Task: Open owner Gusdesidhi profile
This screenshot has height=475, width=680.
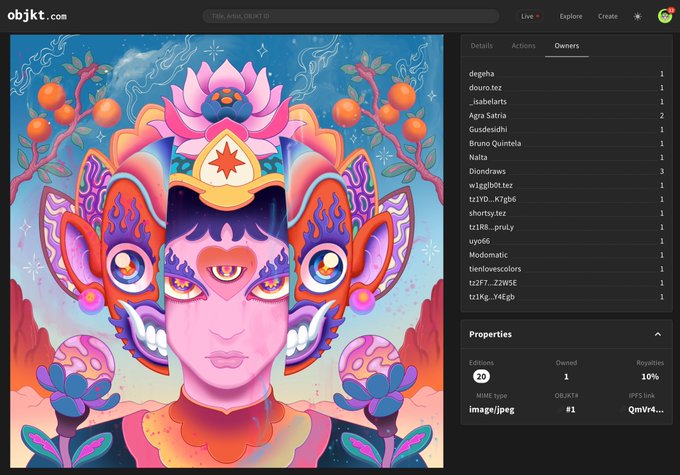Action: point(488,129)
